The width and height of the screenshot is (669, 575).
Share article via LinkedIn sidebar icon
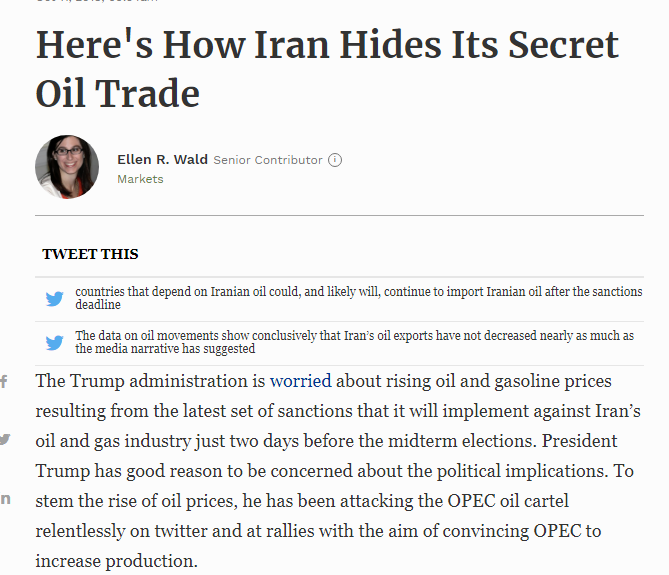click(5, 499)
